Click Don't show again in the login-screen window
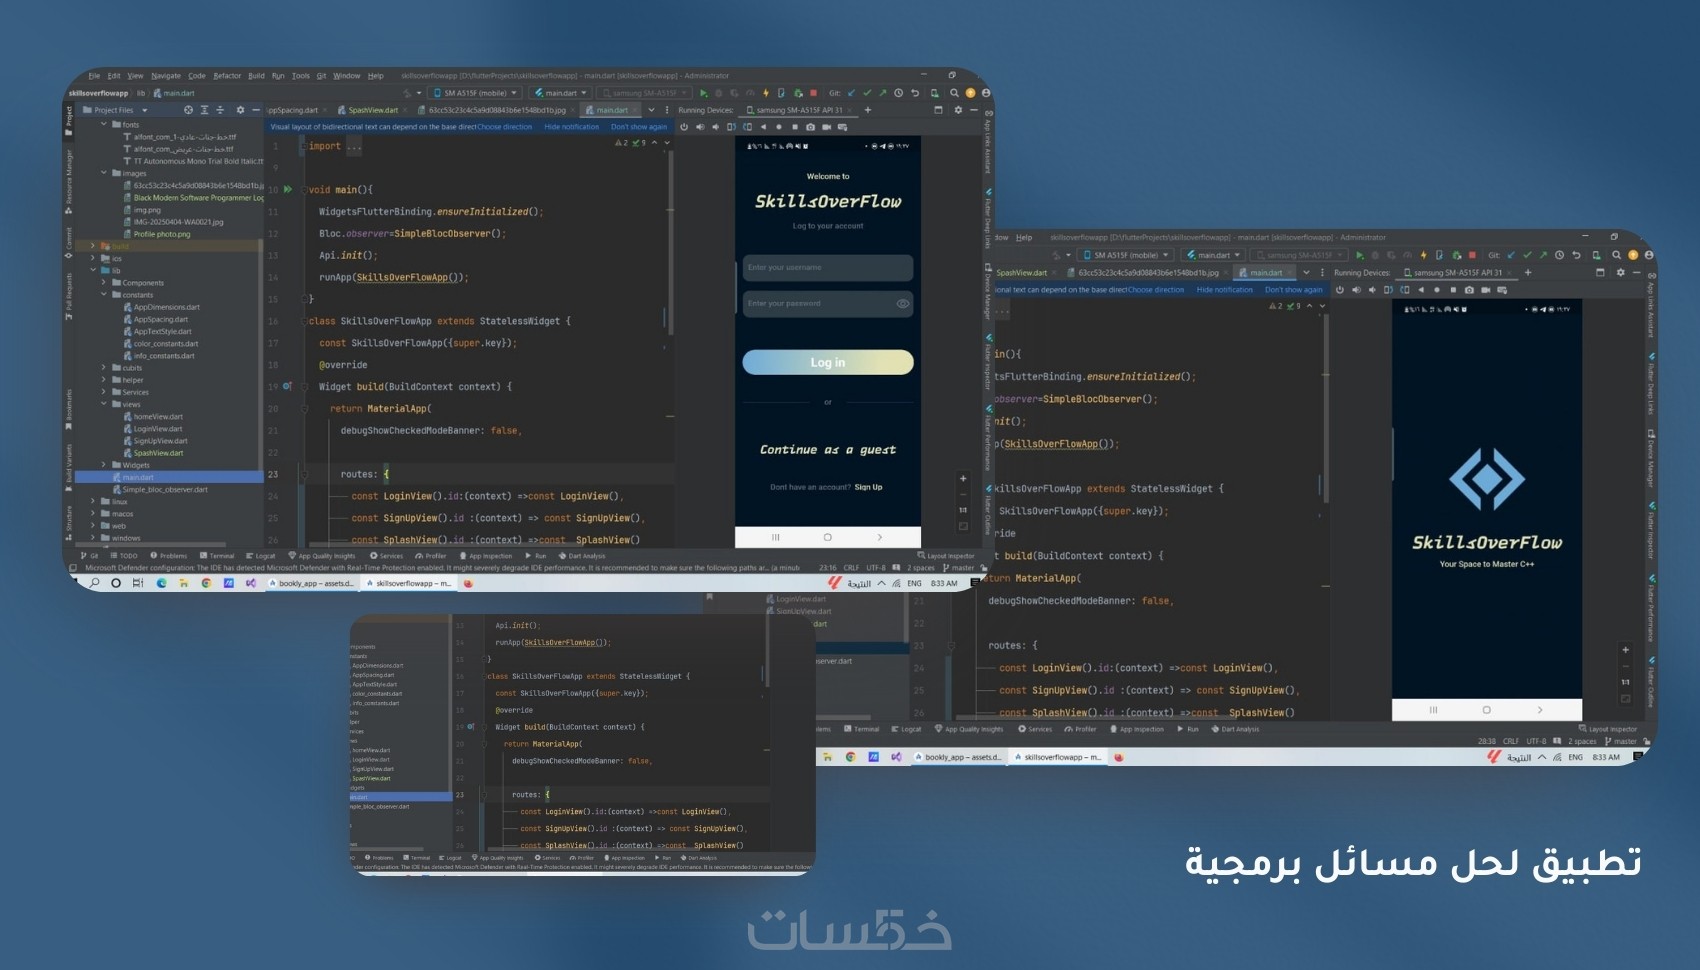Viewport: 1700px width, 970px height. click(638, 127)
